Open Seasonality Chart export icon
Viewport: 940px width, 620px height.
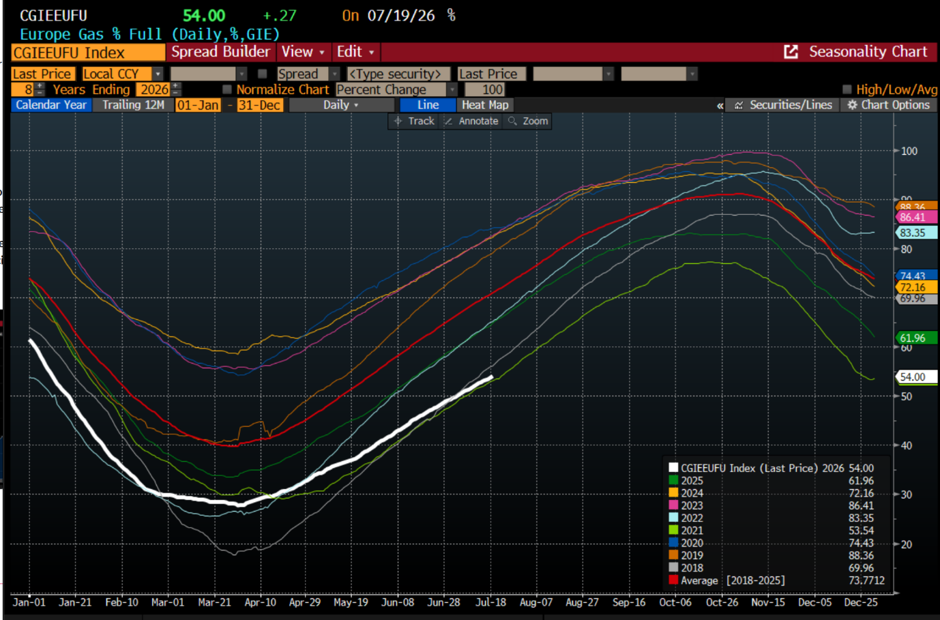791,52
